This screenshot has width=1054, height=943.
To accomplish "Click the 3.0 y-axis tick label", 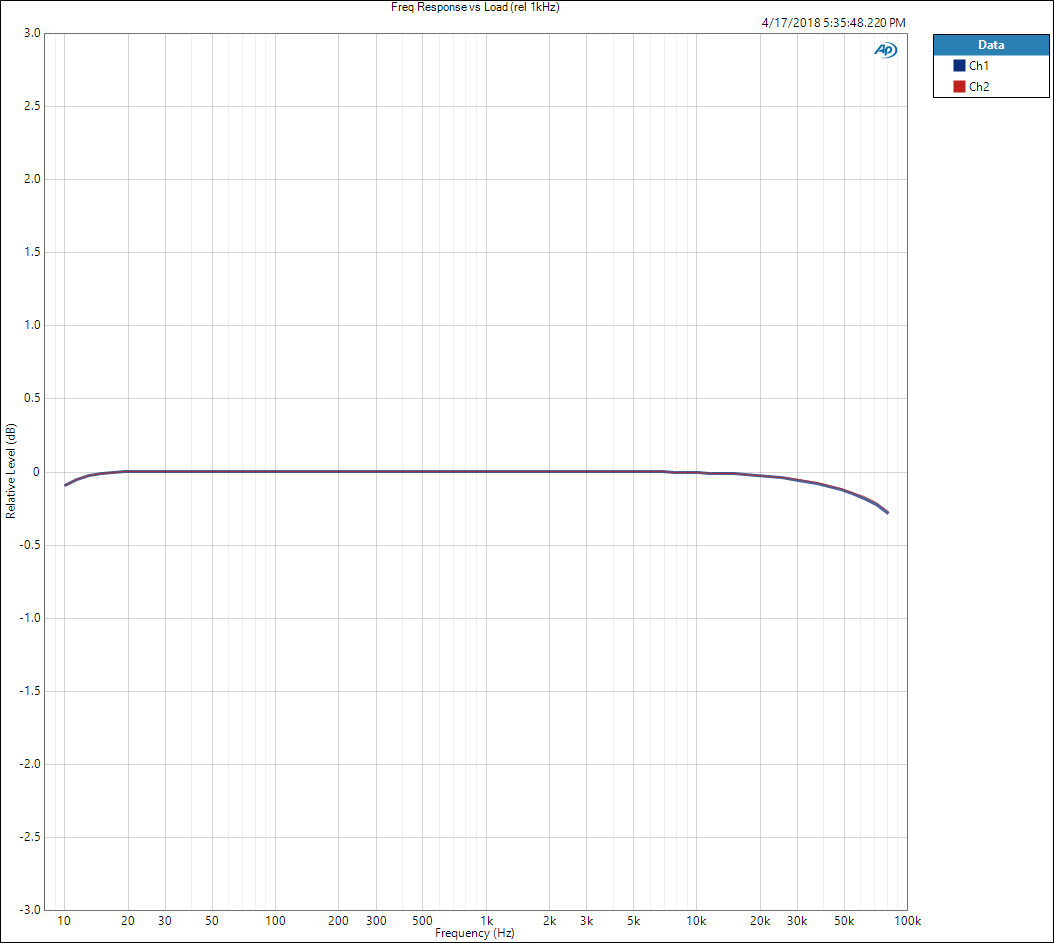I will (x=32, y=33).
